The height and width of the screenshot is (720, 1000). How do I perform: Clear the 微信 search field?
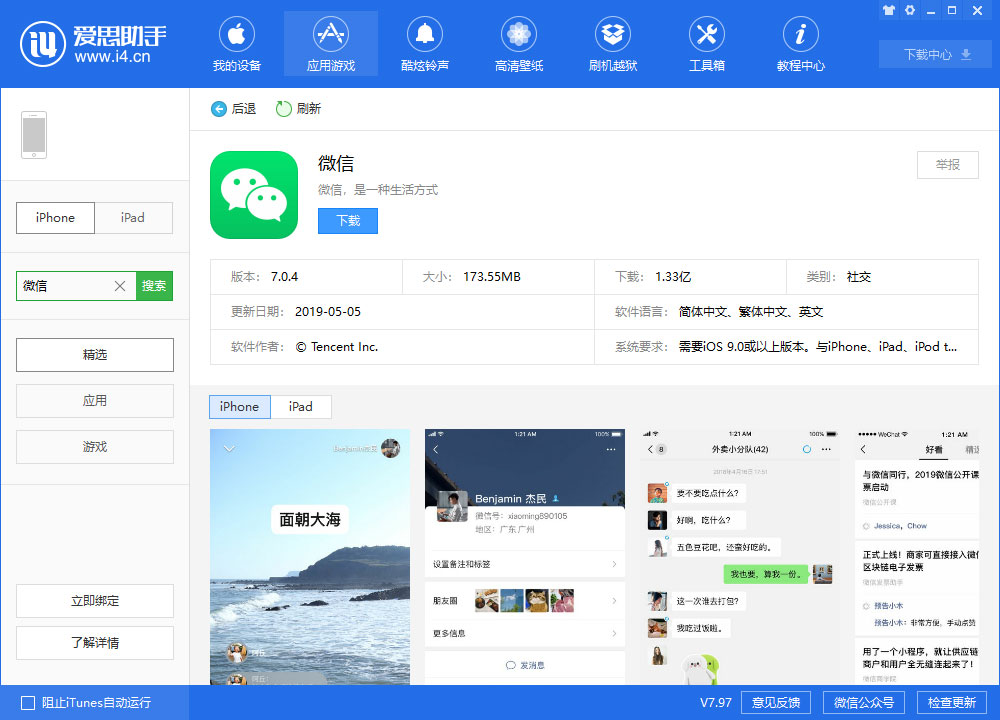click(119, 286)
